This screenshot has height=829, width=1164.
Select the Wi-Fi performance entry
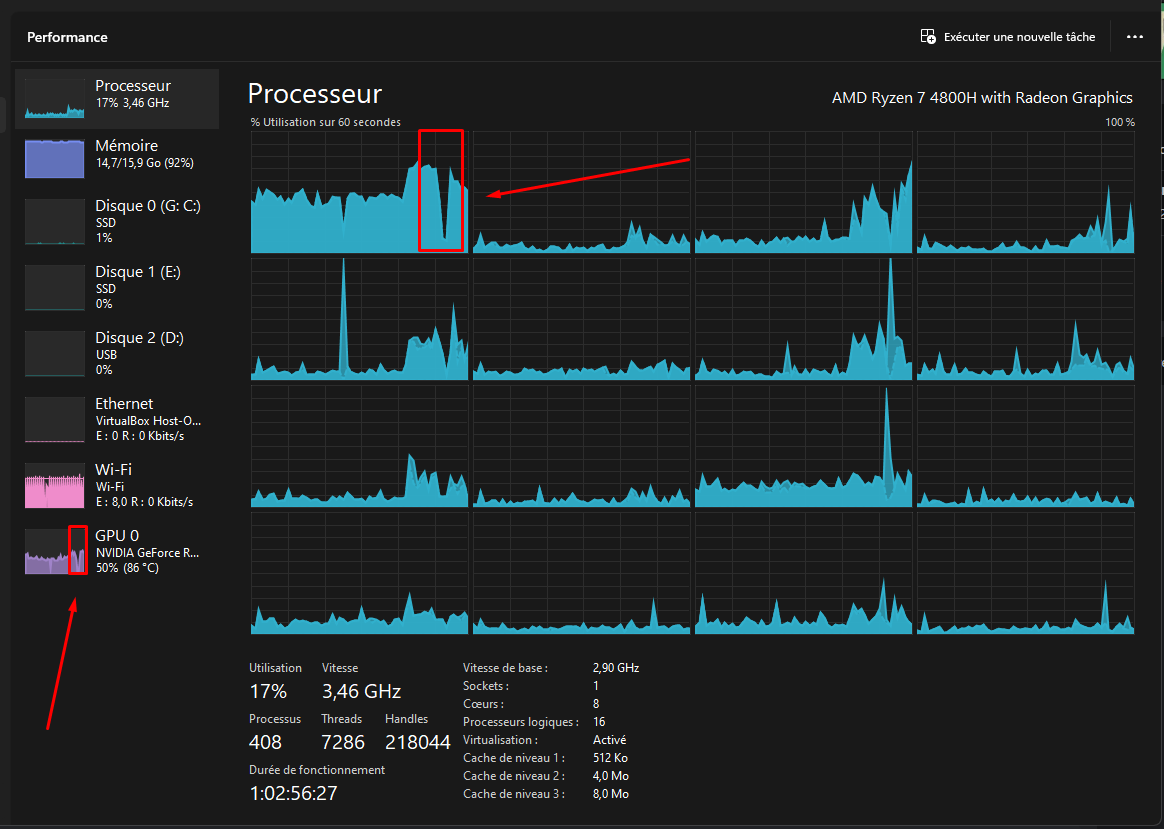[x=143, y=484]
